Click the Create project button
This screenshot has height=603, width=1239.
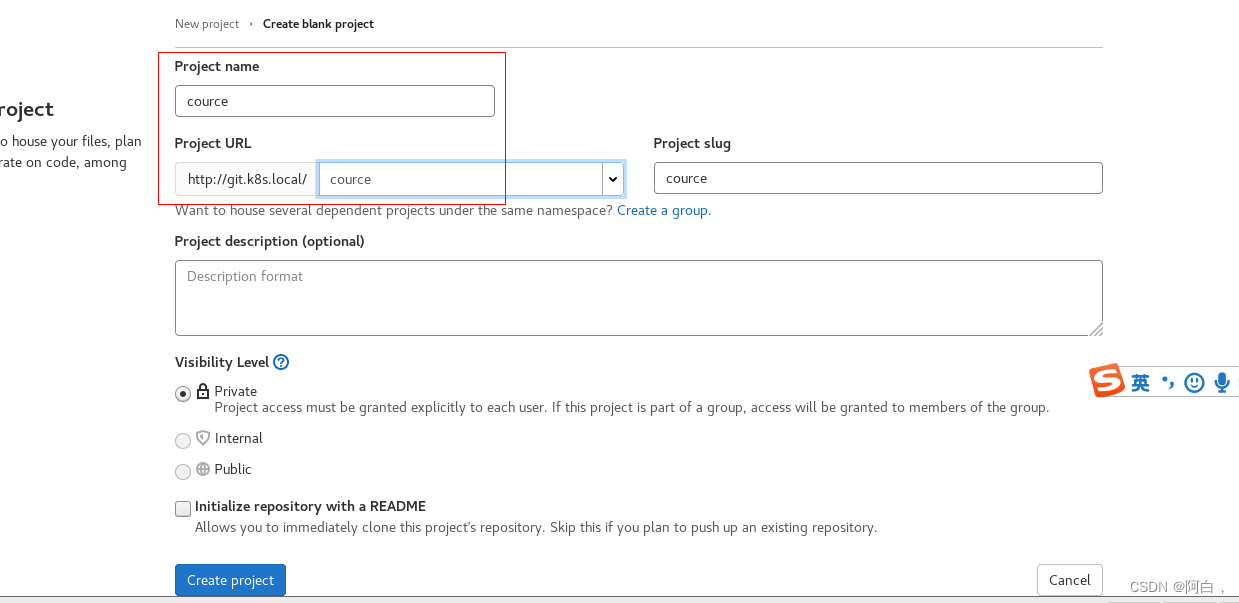pos(230,581)
